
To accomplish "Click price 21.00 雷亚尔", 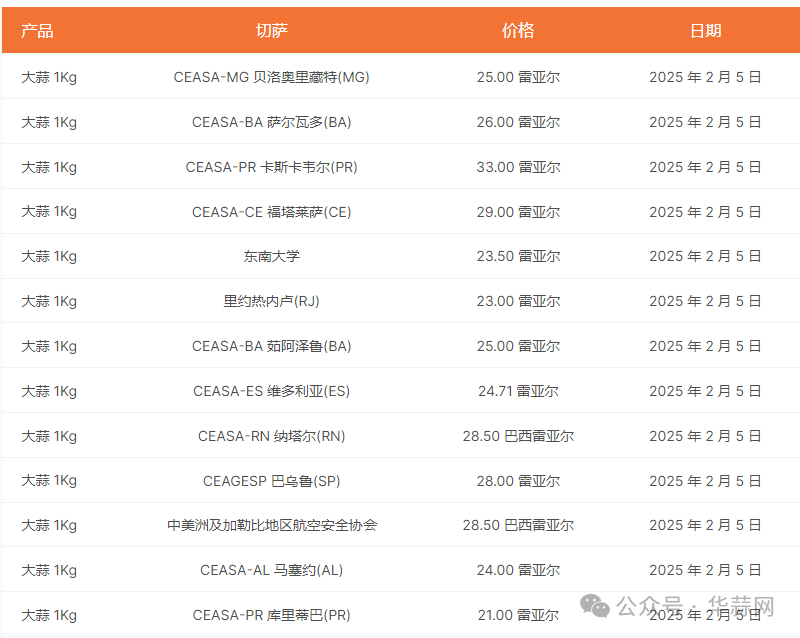I will coord(518,615).
